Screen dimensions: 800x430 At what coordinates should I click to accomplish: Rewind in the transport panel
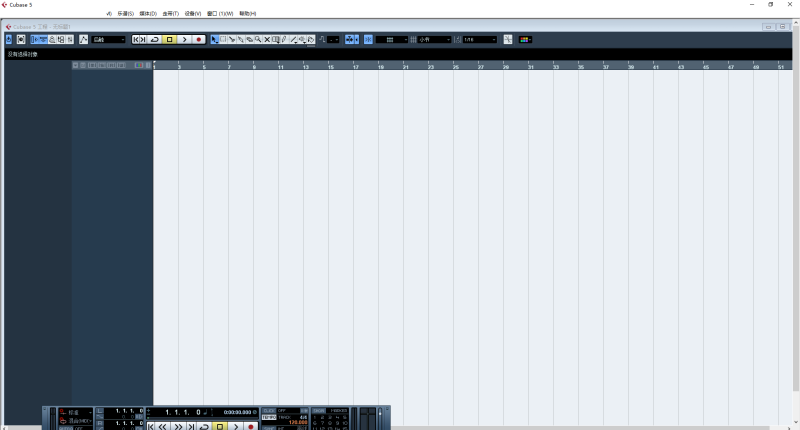pyautogui.click(x=162, y=426)
